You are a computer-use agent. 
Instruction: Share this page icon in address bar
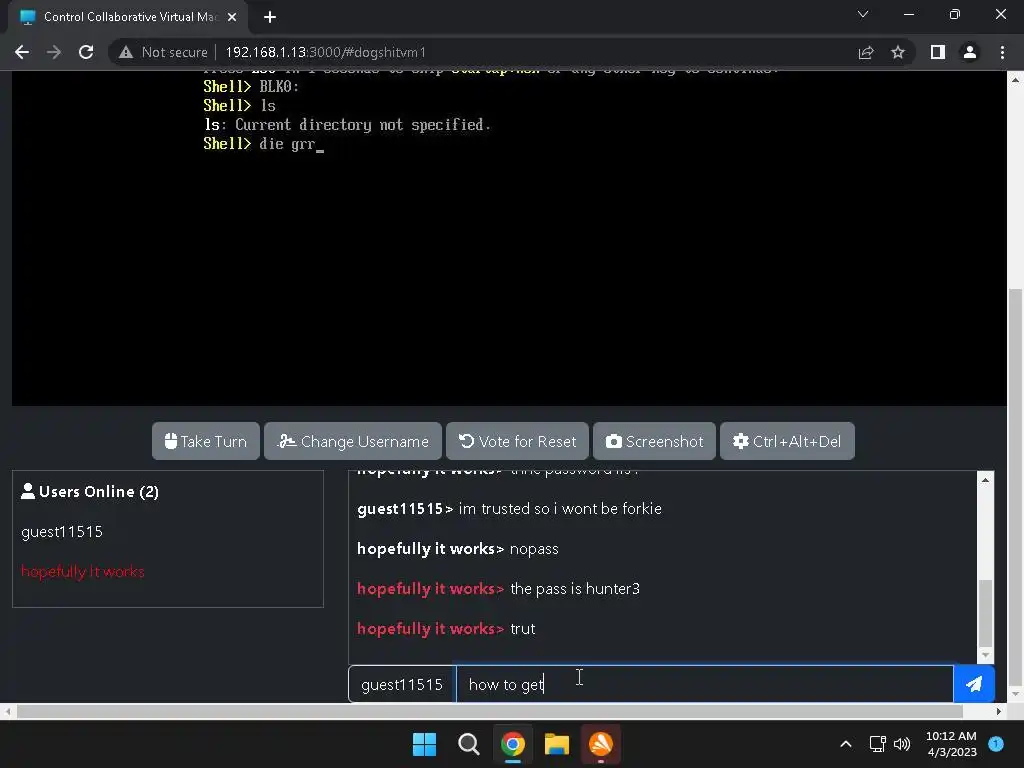[866, 52]
